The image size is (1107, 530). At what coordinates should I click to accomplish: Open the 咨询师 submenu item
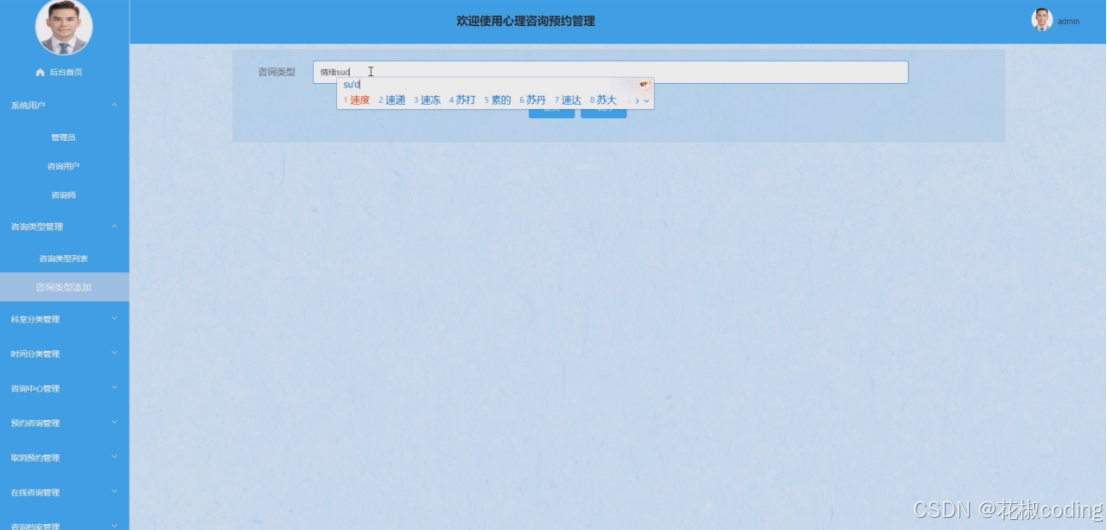64,195
